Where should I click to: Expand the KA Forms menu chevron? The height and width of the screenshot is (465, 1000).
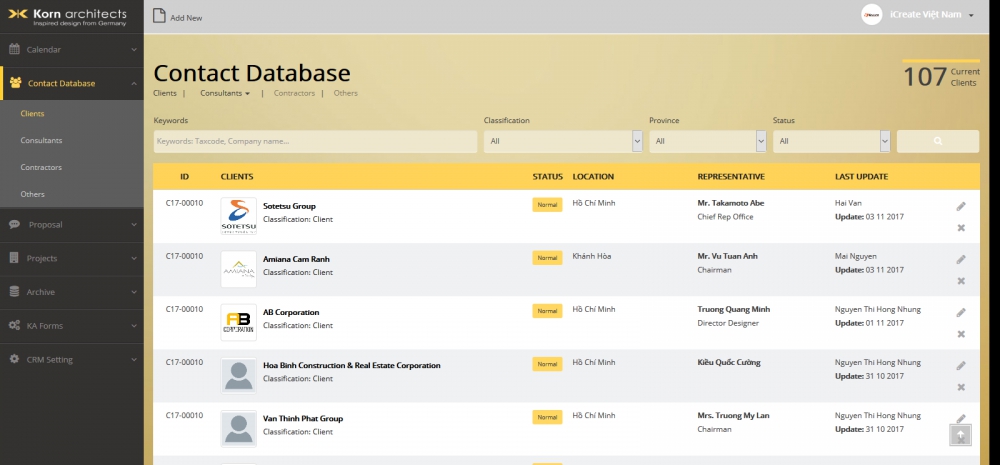point(134,326)
